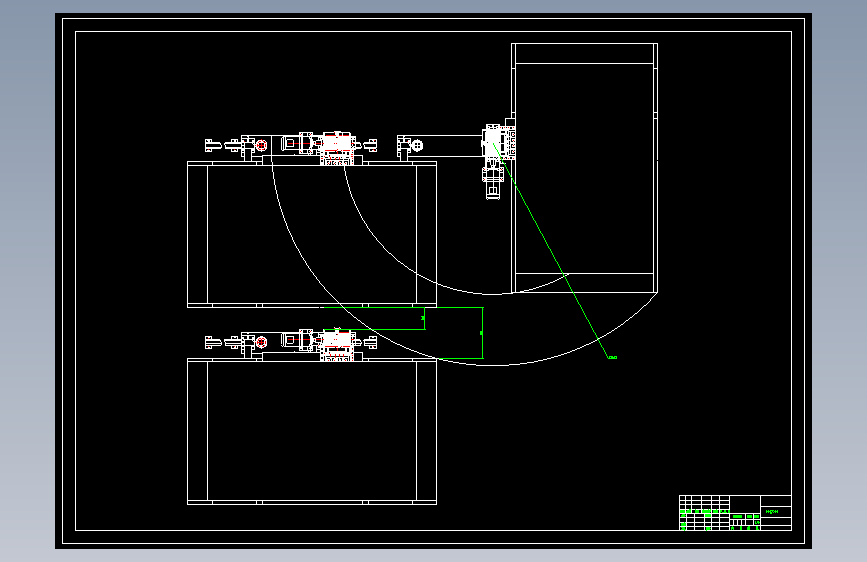Select the long green diagonal radius leader line

coord(550,251)
